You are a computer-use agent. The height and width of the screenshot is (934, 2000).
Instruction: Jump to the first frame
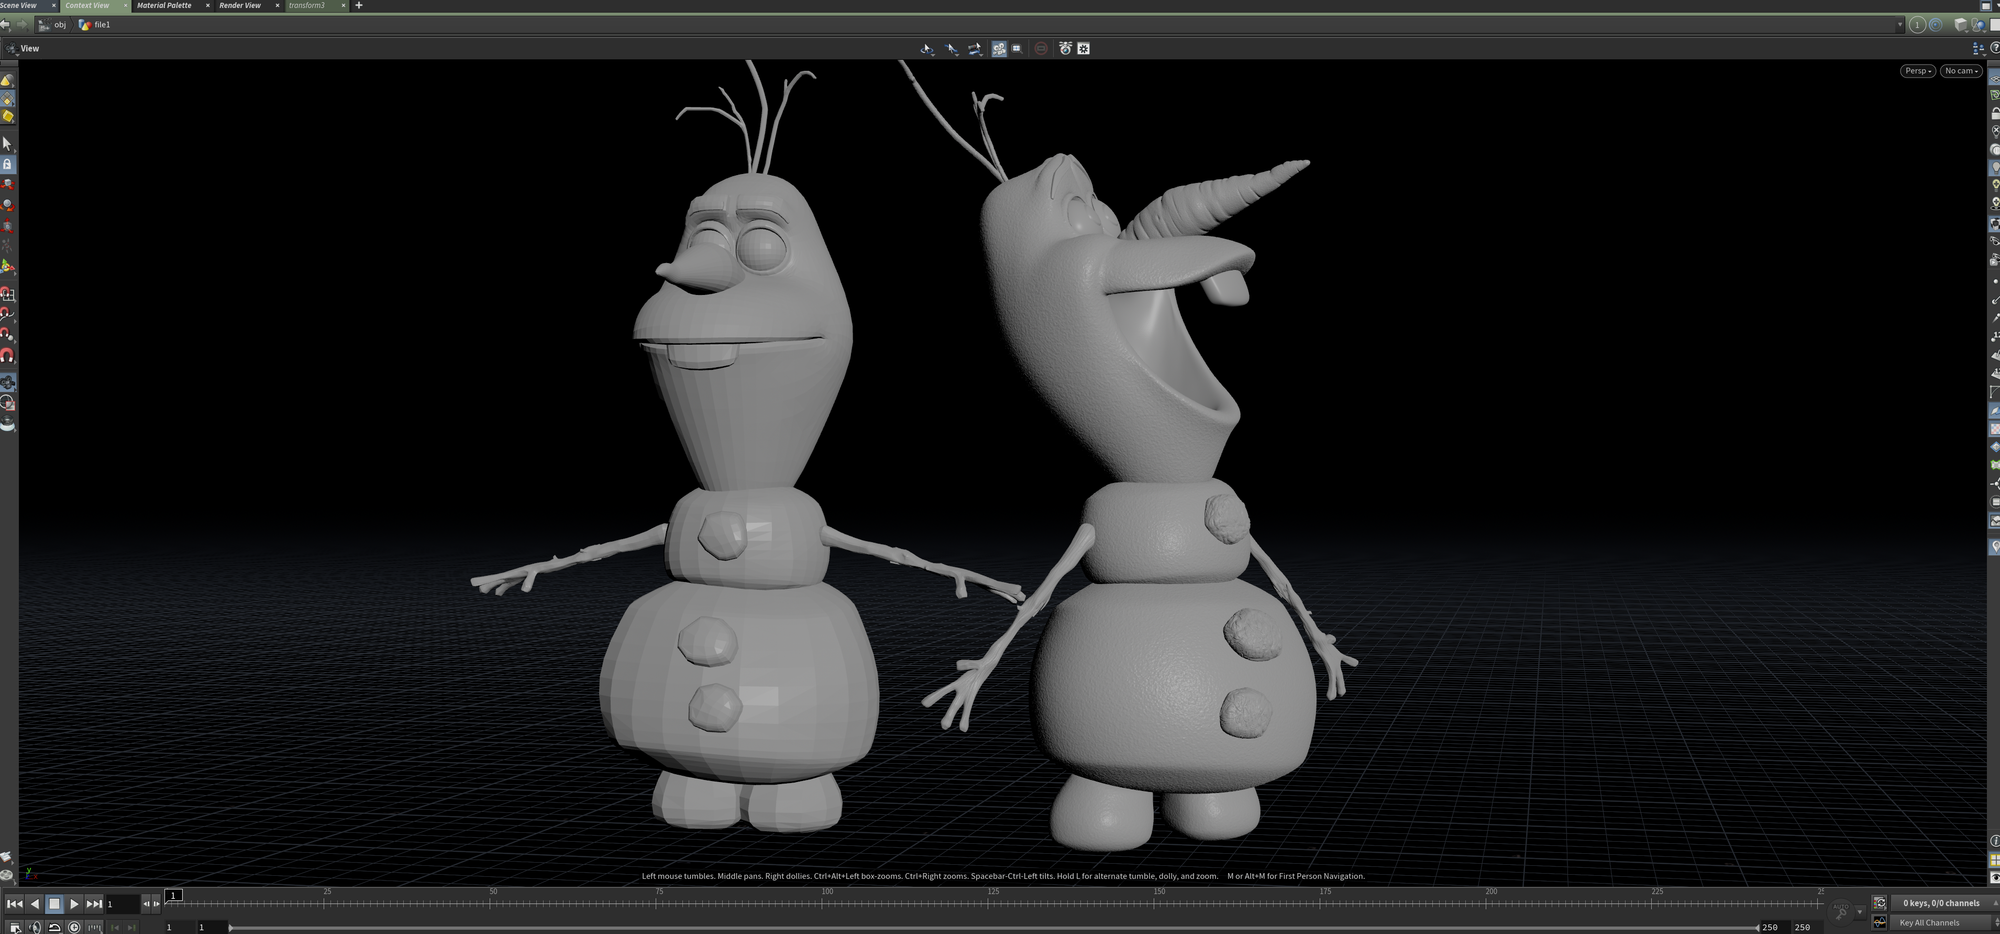(x=14, y=904)
